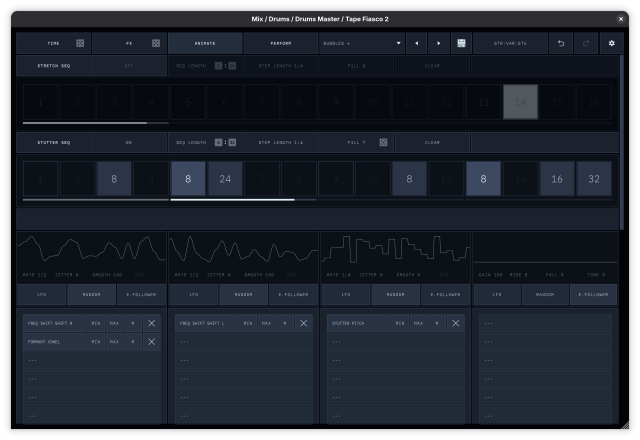Open third modulator RATE 1/4 selector
Screen dimensions: 640x440
[338, 275]
